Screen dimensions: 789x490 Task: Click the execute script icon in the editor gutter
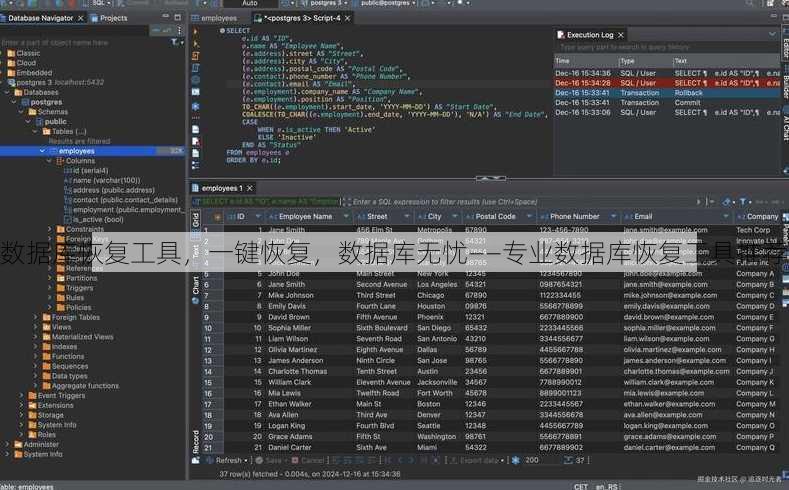pos(196,55)
